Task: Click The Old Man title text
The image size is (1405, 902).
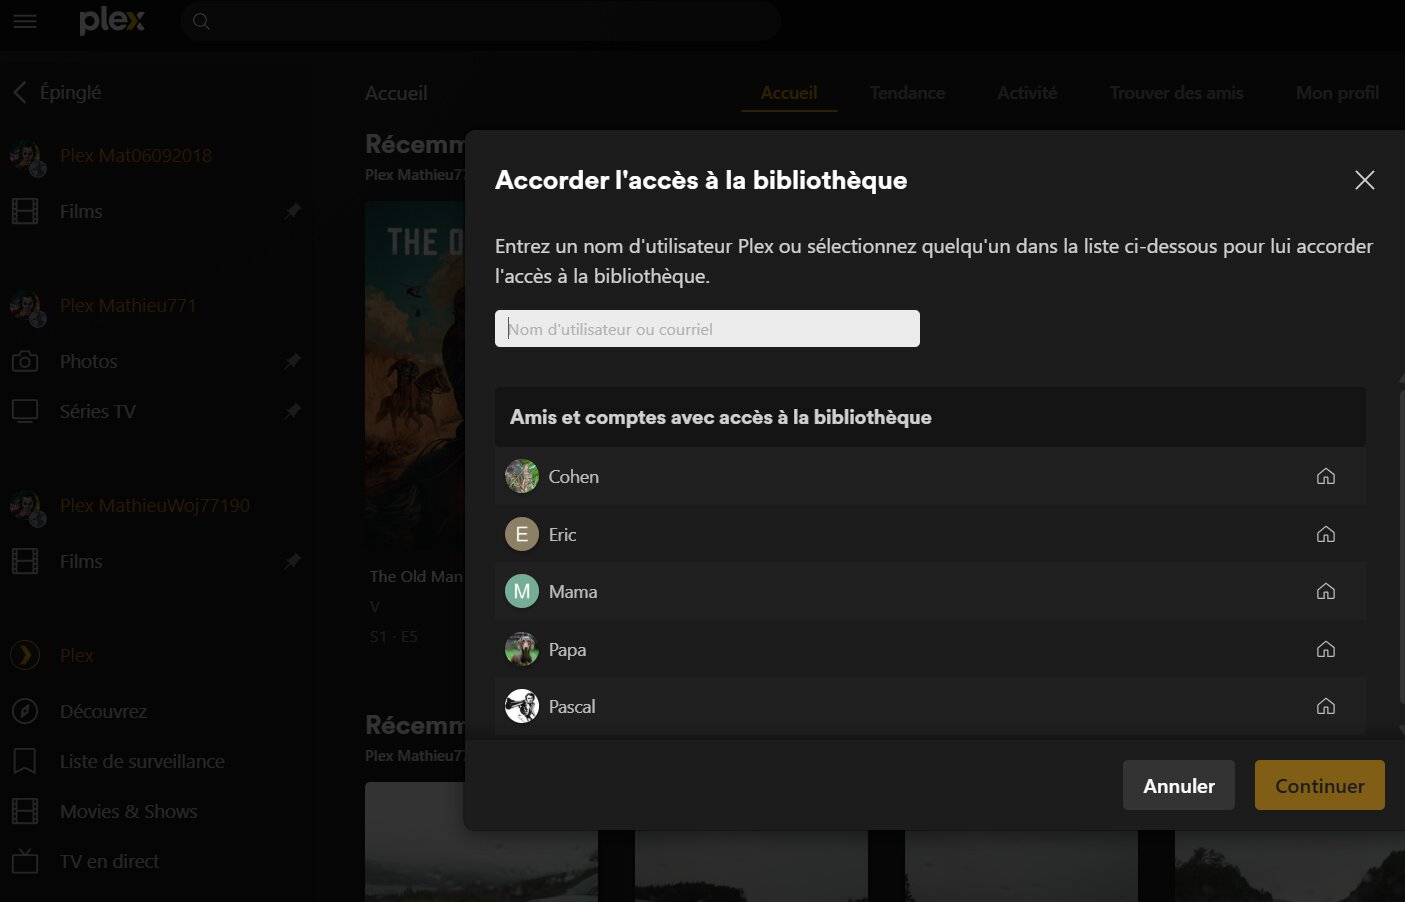Action: (416, 576)
